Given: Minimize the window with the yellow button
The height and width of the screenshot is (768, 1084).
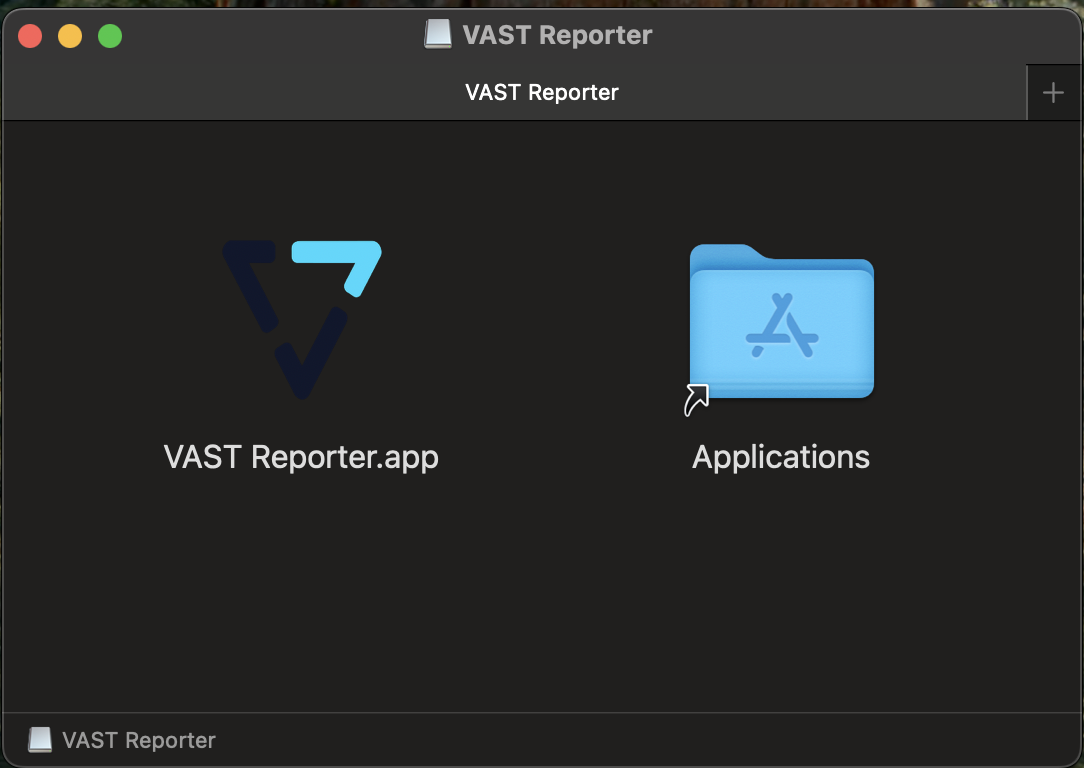Looking at the screenshot, I should point(69,34).
